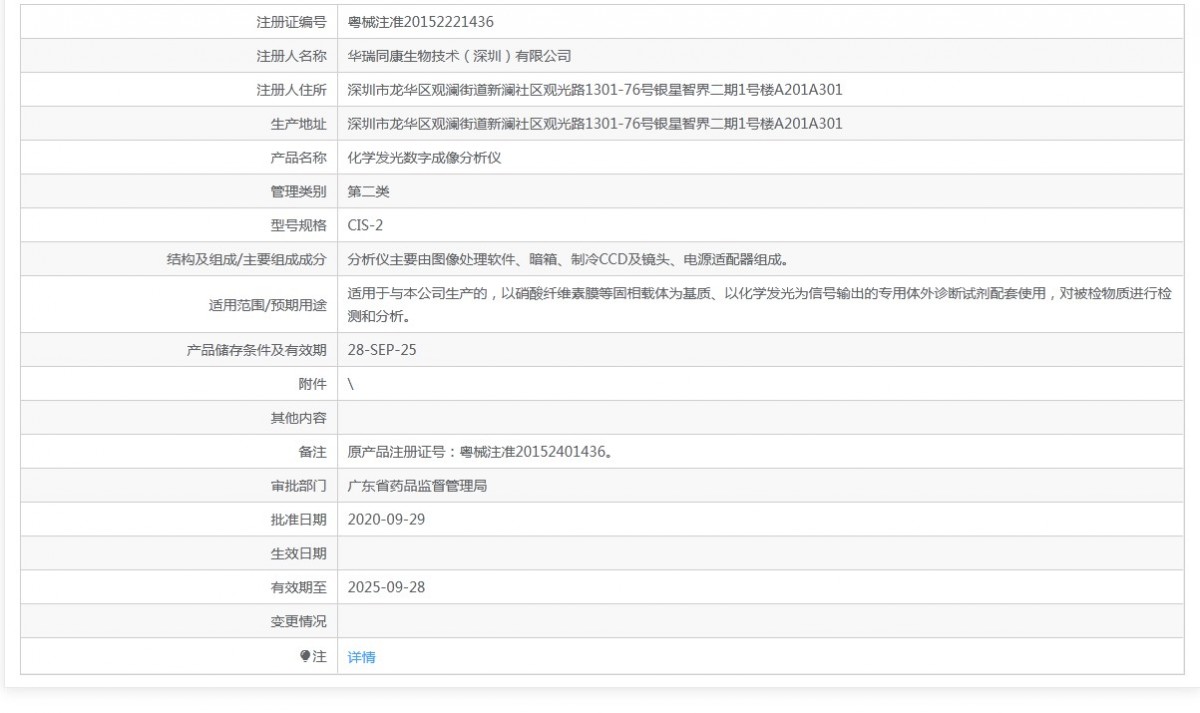This screenshot has height=713, width=1200.
Task: Select management class value 第二类
Action: point(368,192)
